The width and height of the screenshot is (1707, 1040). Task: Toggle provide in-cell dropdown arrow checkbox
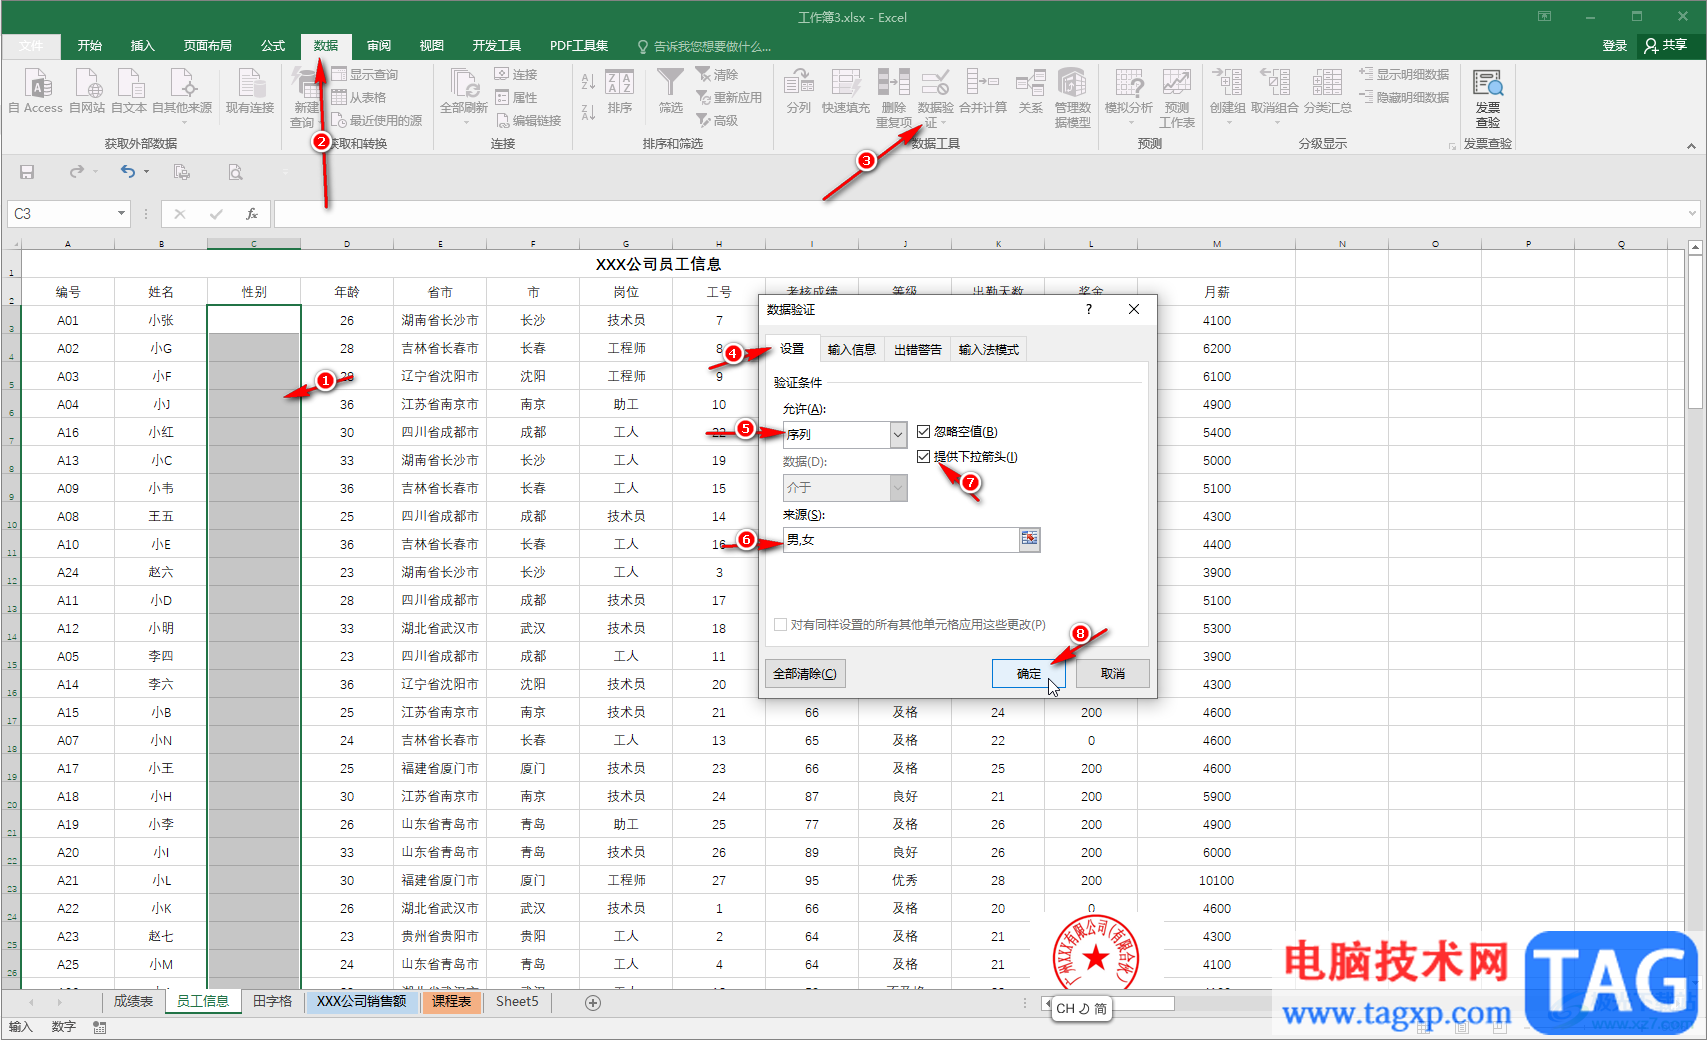click(923, 456)
